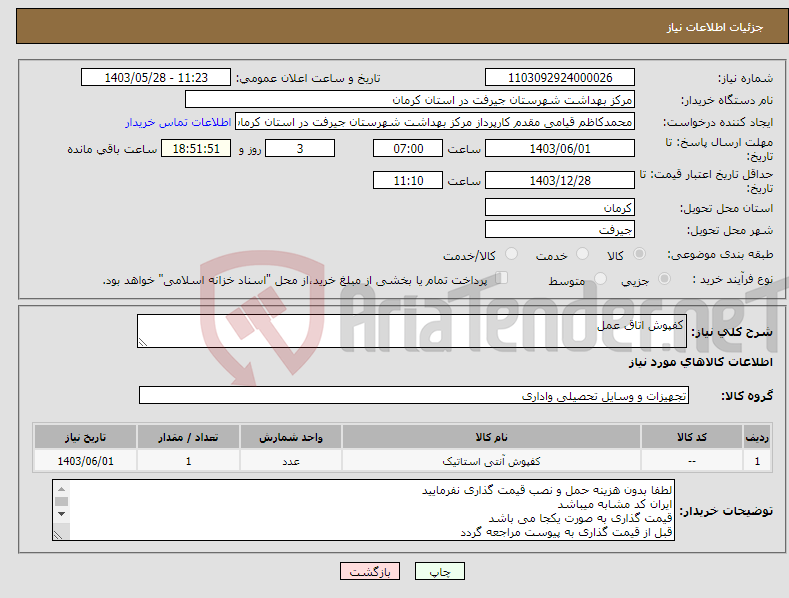Select the کالا/خدمت radio button
Image resolution: width=789 pixels, height=598 pixels.
pos(511,254)
